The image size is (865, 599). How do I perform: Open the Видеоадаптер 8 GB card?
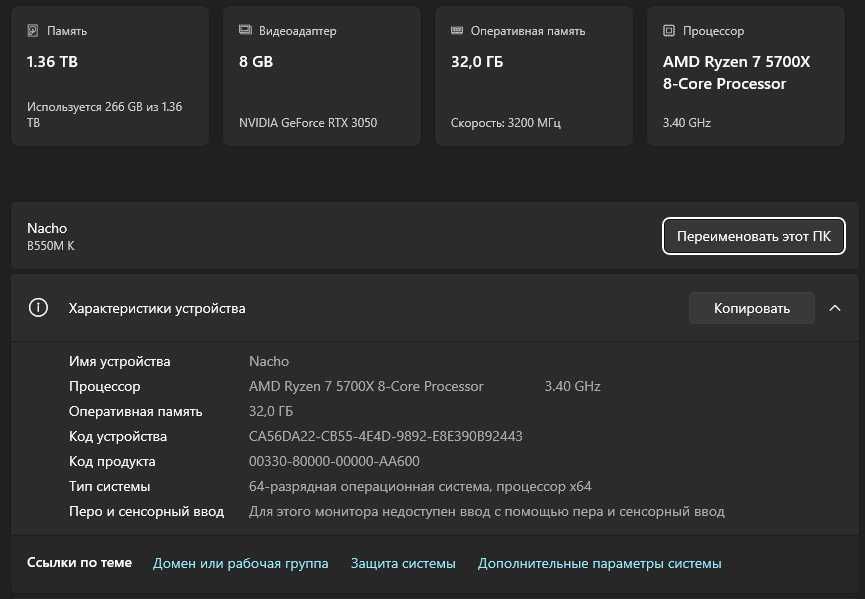(322, 76)
